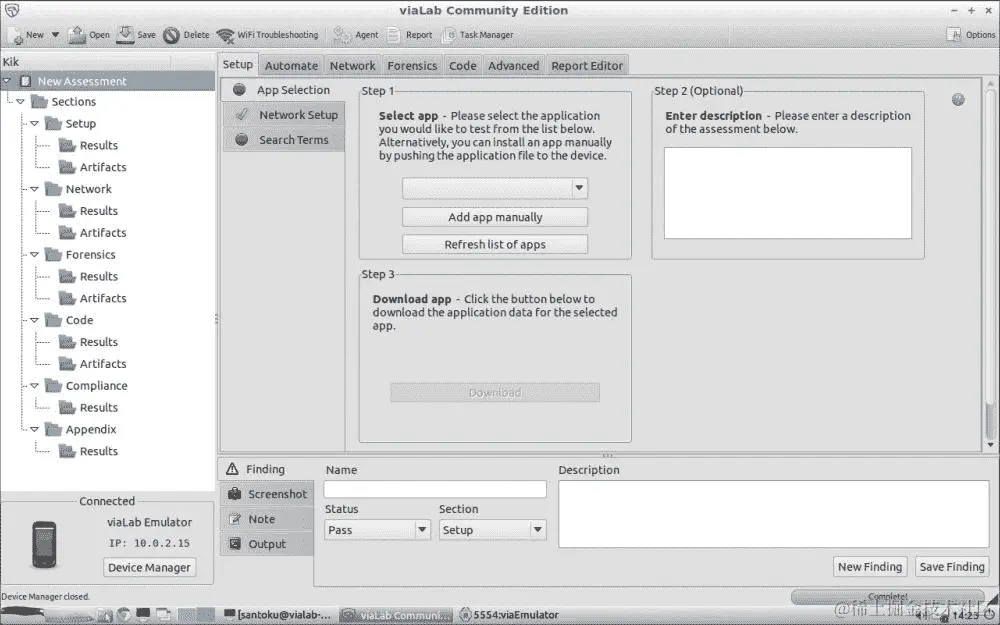The height and width of the screenshot is (625, 1000).
Task: Collapse the Network folder in tree
Action: coord(34,189)
